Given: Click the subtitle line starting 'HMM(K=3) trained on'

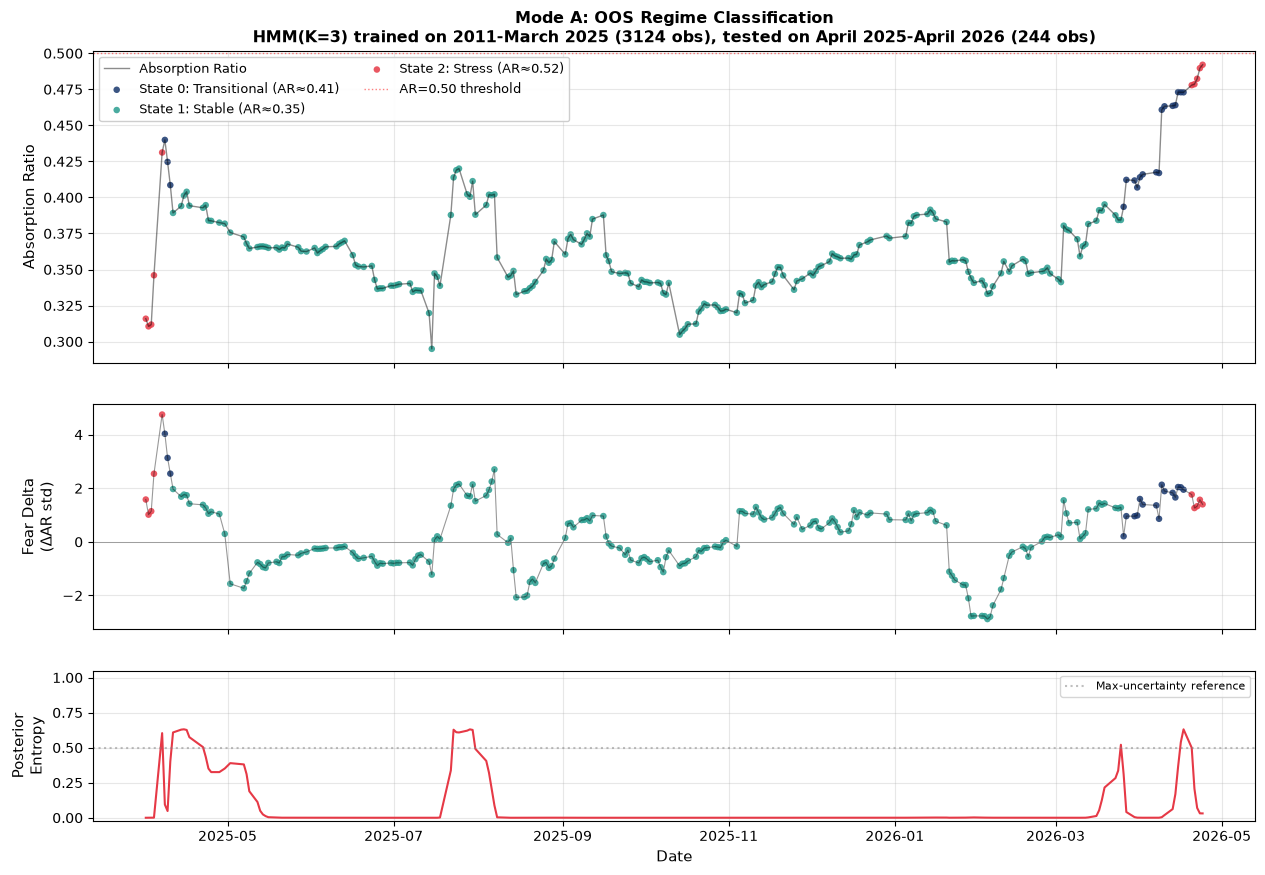Looking at the screenshot, I should coord(674,37).
